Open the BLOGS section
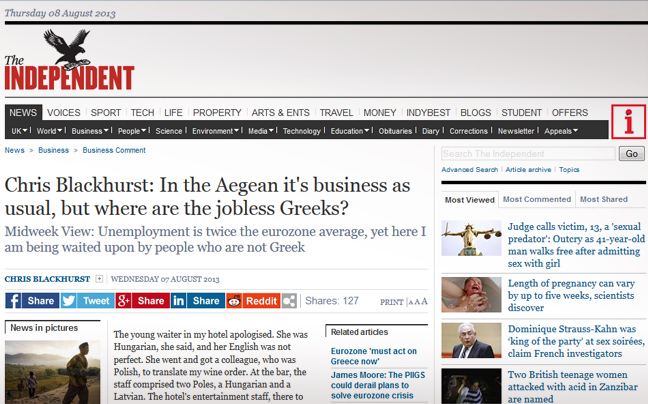The height and width of the screenshot is (404, 648). pos(476,113)
